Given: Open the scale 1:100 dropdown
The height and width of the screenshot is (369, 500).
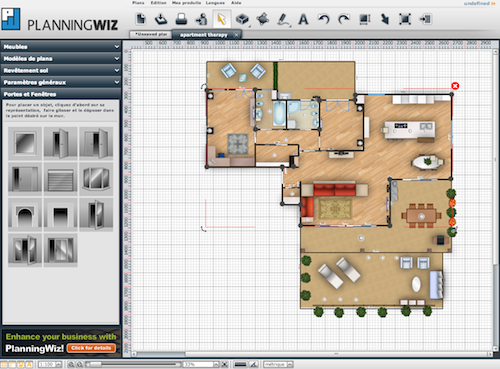Looking at the screenshot, I should pyautogui.click(x=50, y=364).
